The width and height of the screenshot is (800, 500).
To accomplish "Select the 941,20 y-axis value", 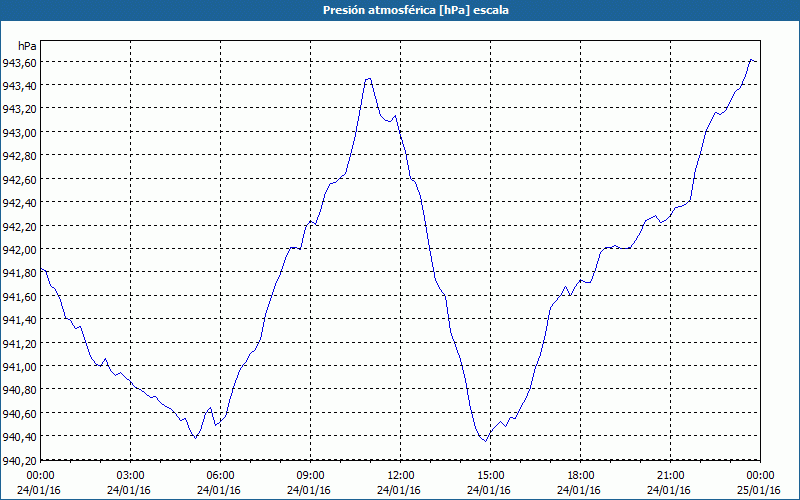I will pos(19,343).
